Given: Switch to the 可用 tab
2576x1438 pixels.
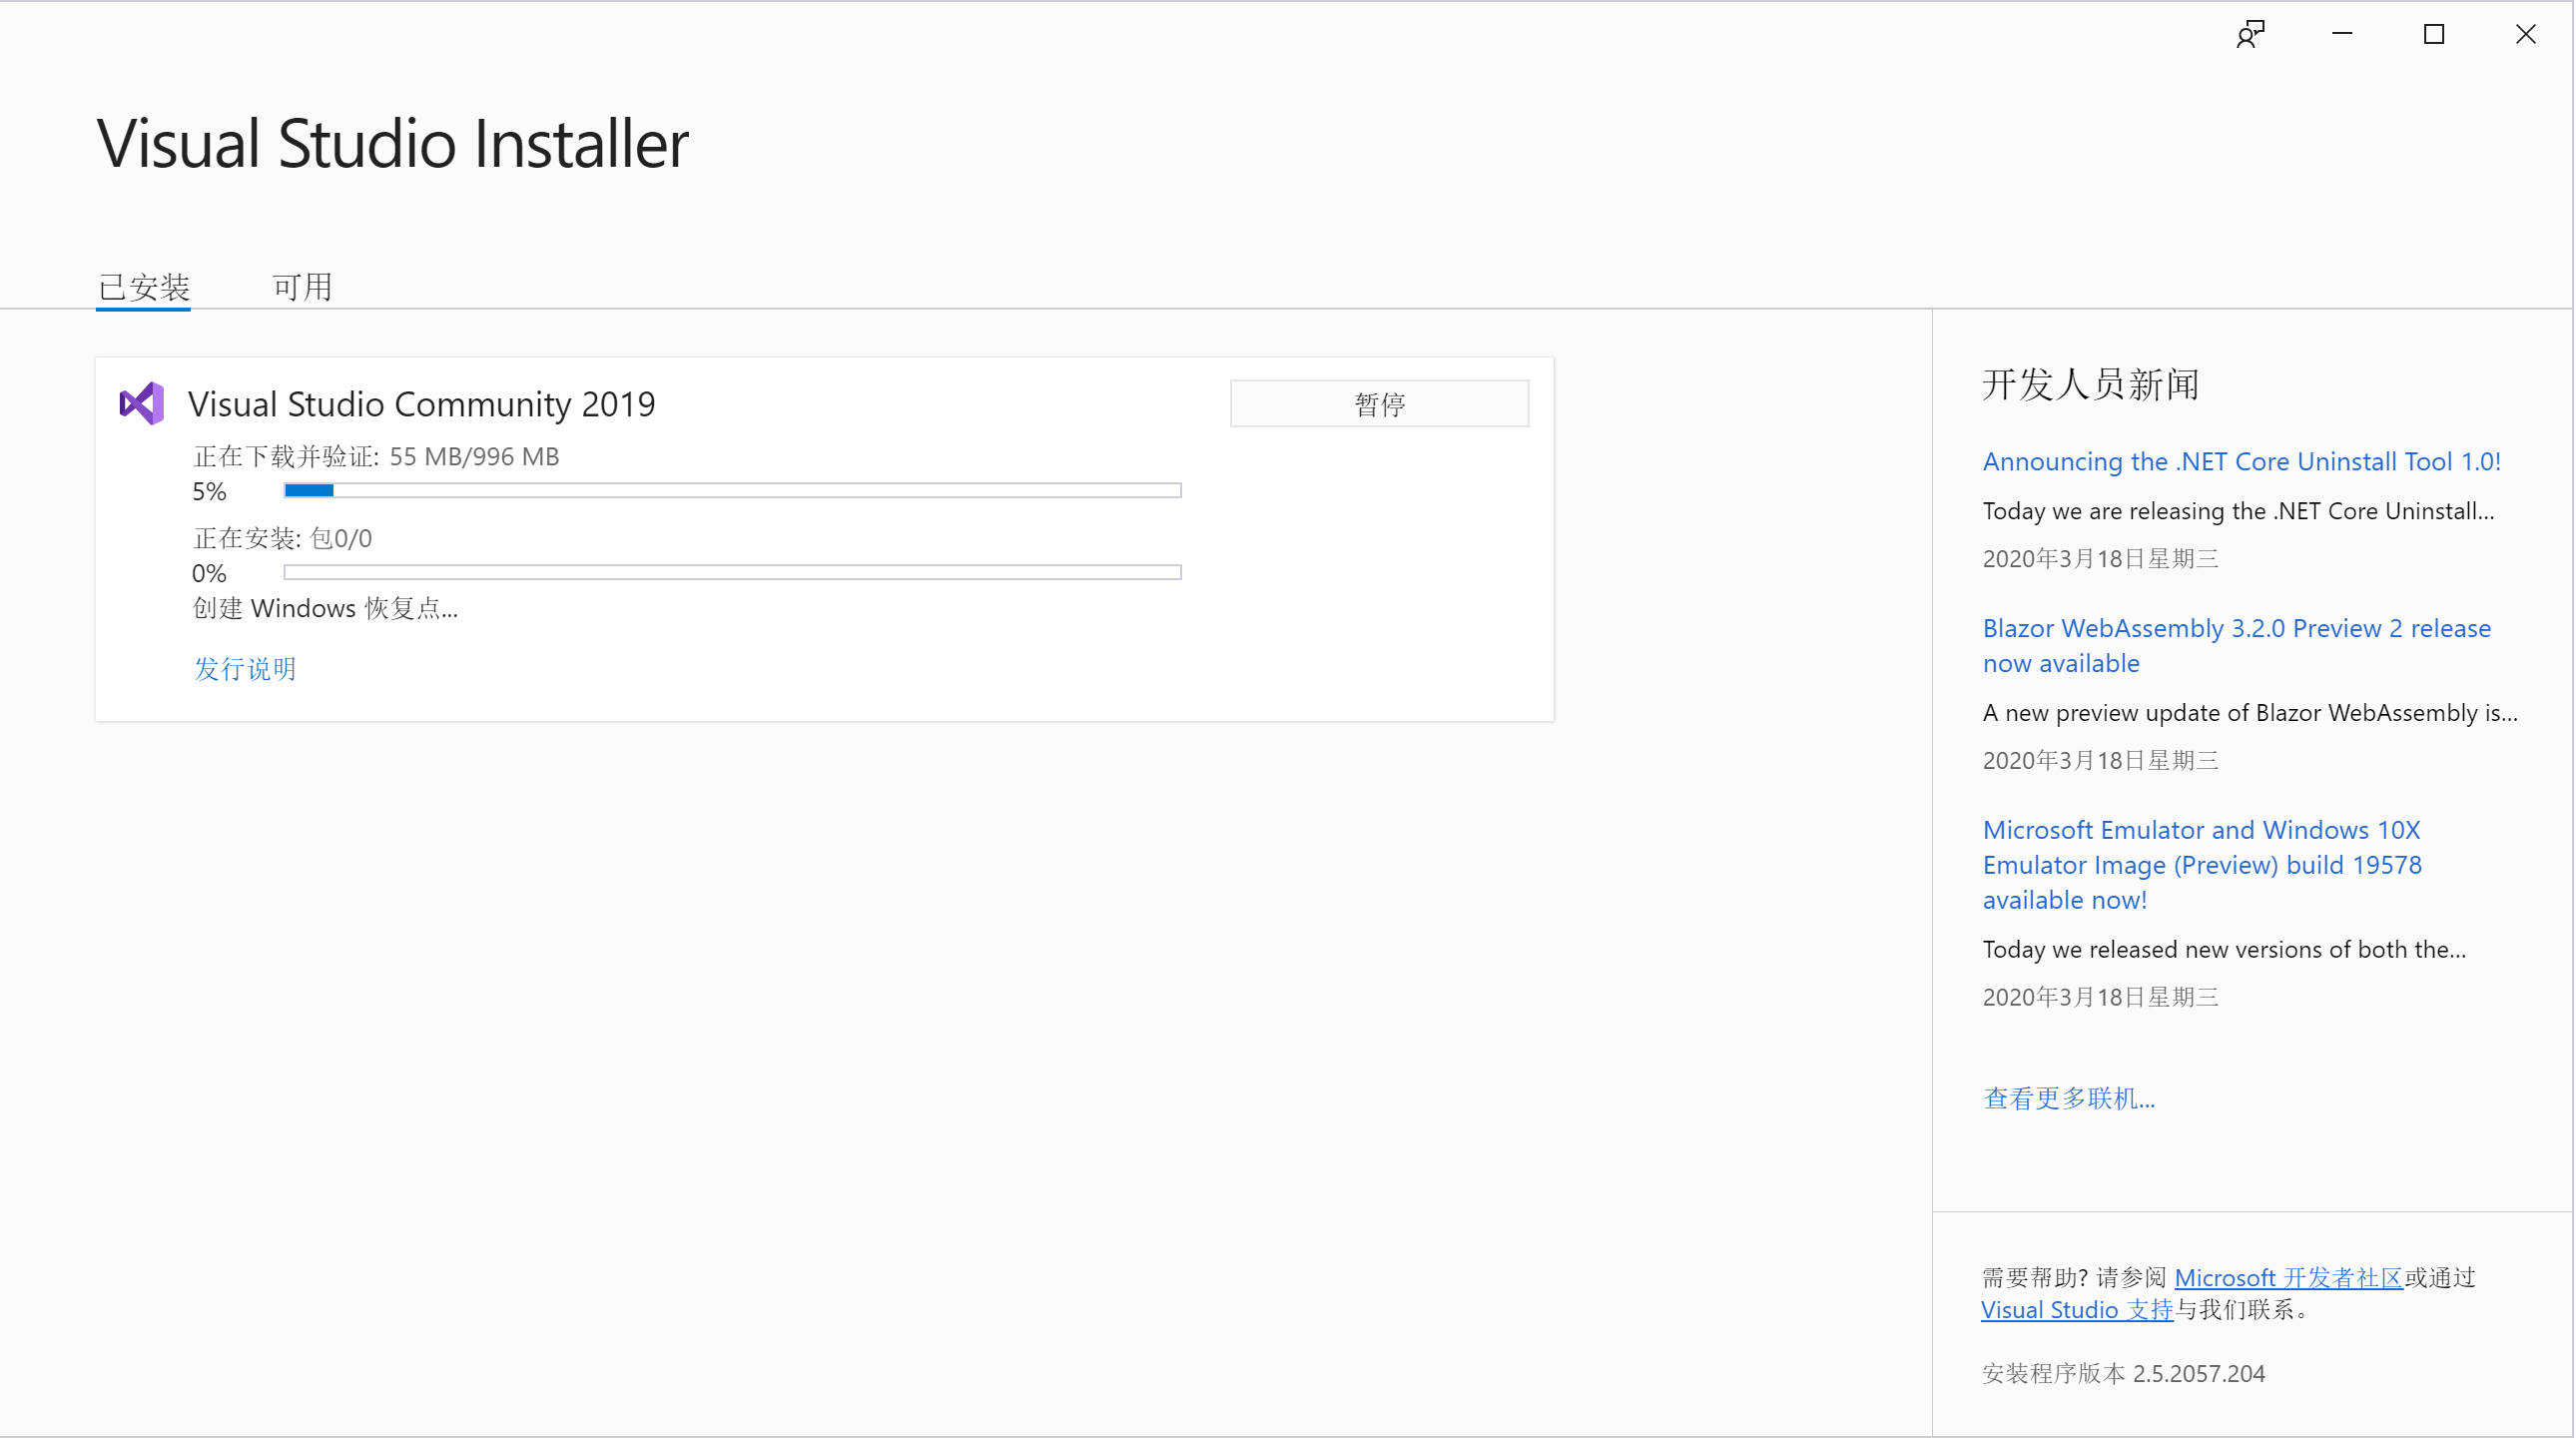Looking at the screenshot, I should [x=302, y=287].
